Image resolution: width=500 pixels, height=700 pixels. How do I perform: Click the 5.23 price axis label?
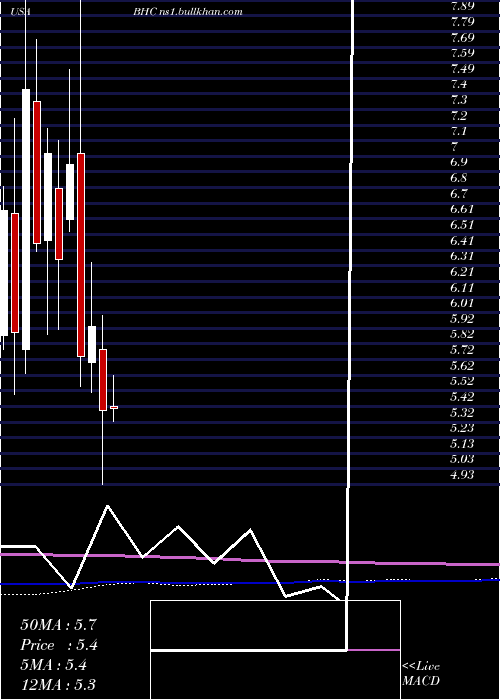click(462, 428)
